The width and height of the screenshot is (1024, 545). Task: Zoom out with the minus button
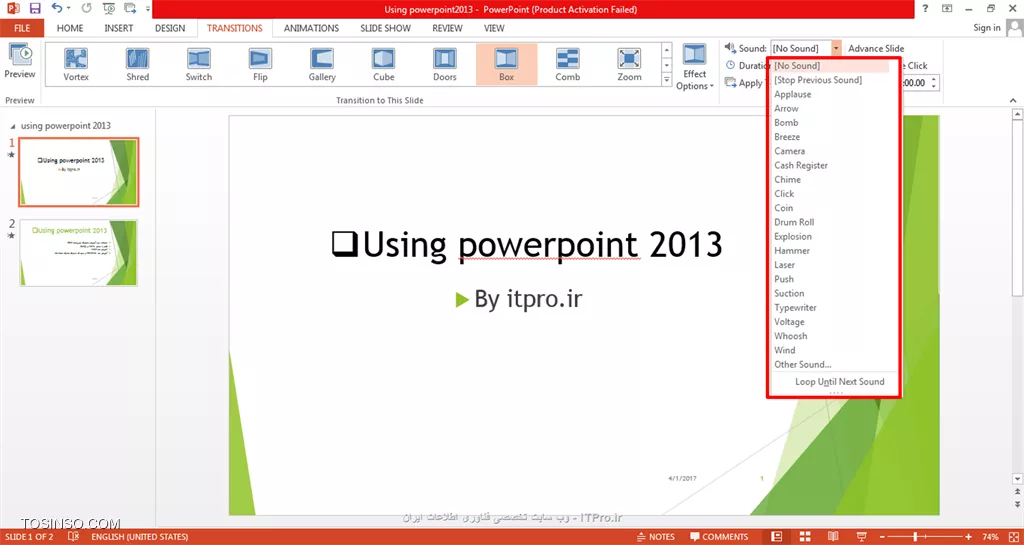click(x=884, y=537)
